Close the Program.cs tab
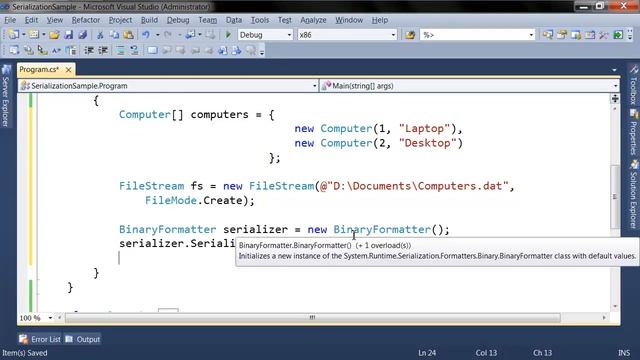640x360 pixels. tap(69, 70)
